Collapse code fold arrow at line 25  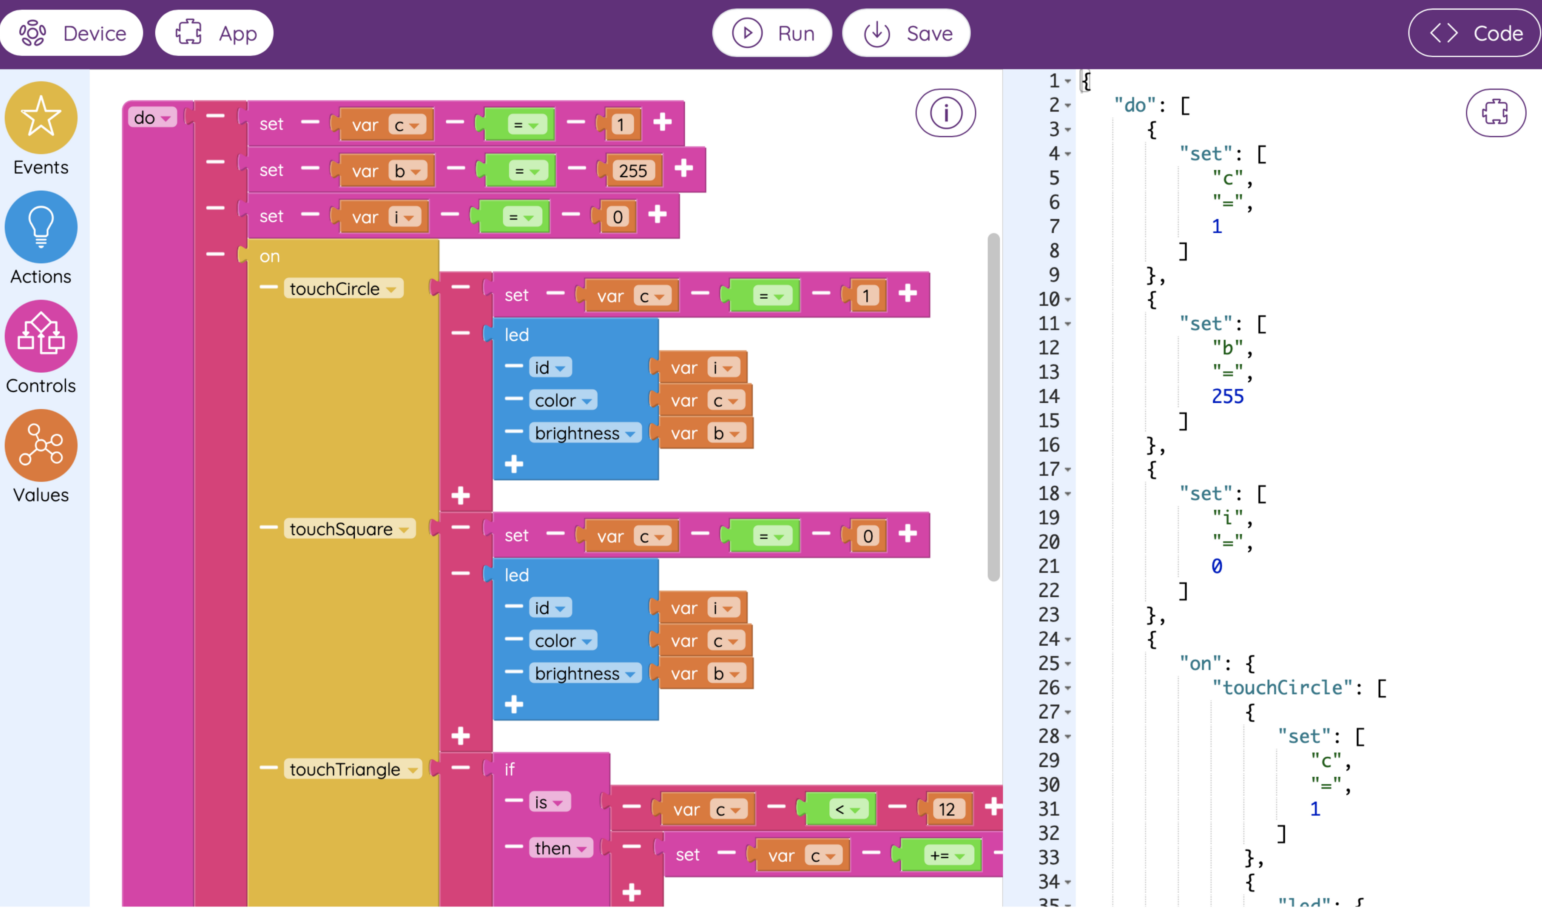[1068, 663]
